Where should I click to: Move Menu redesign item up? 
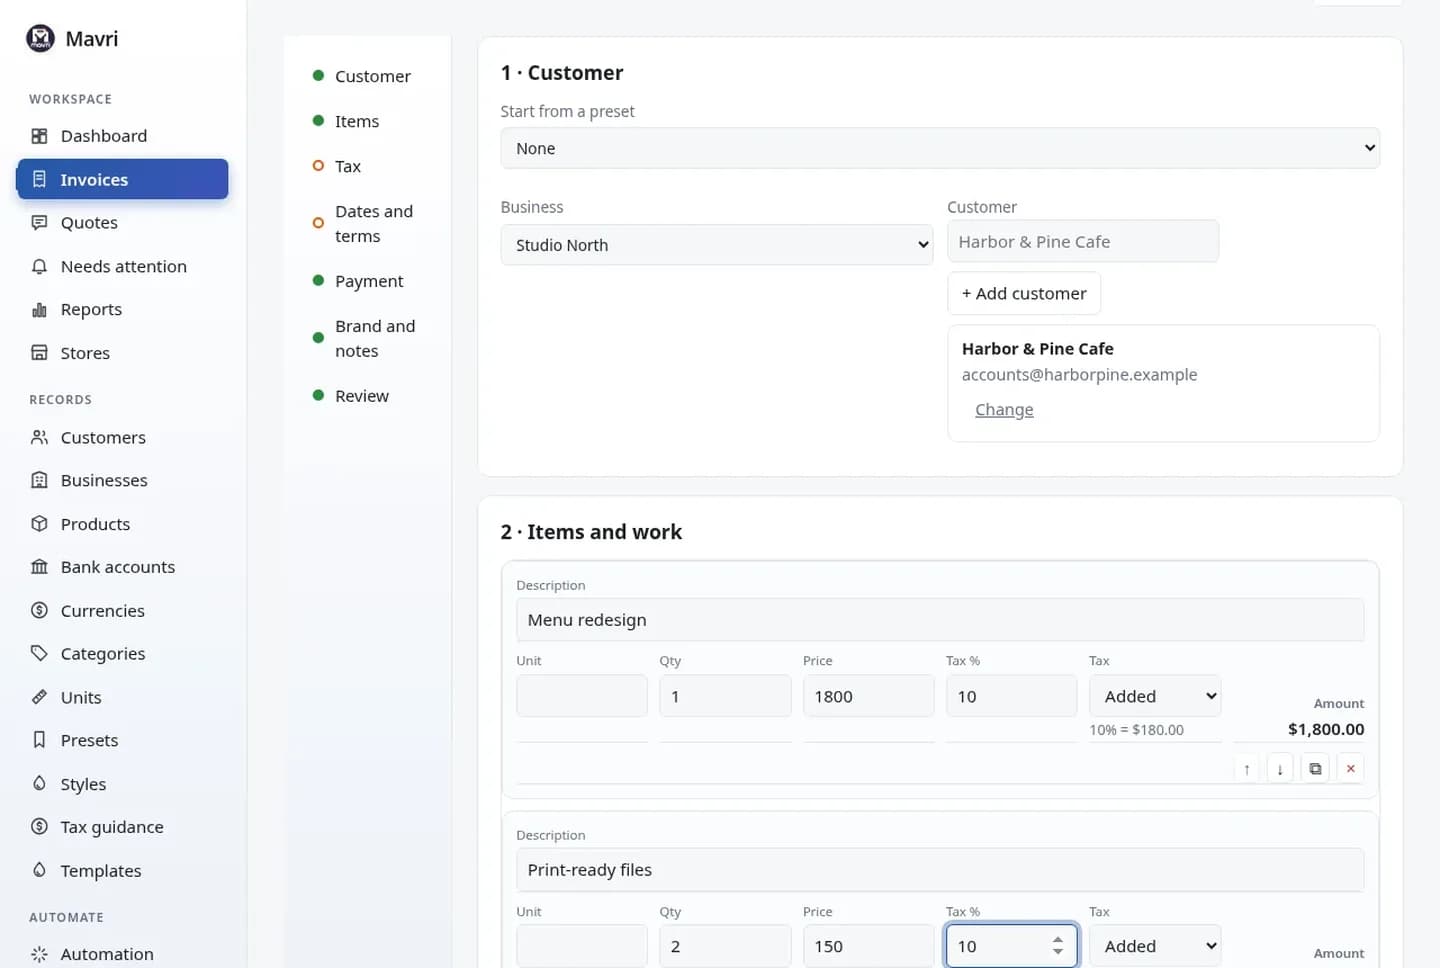click(1247, 769)
